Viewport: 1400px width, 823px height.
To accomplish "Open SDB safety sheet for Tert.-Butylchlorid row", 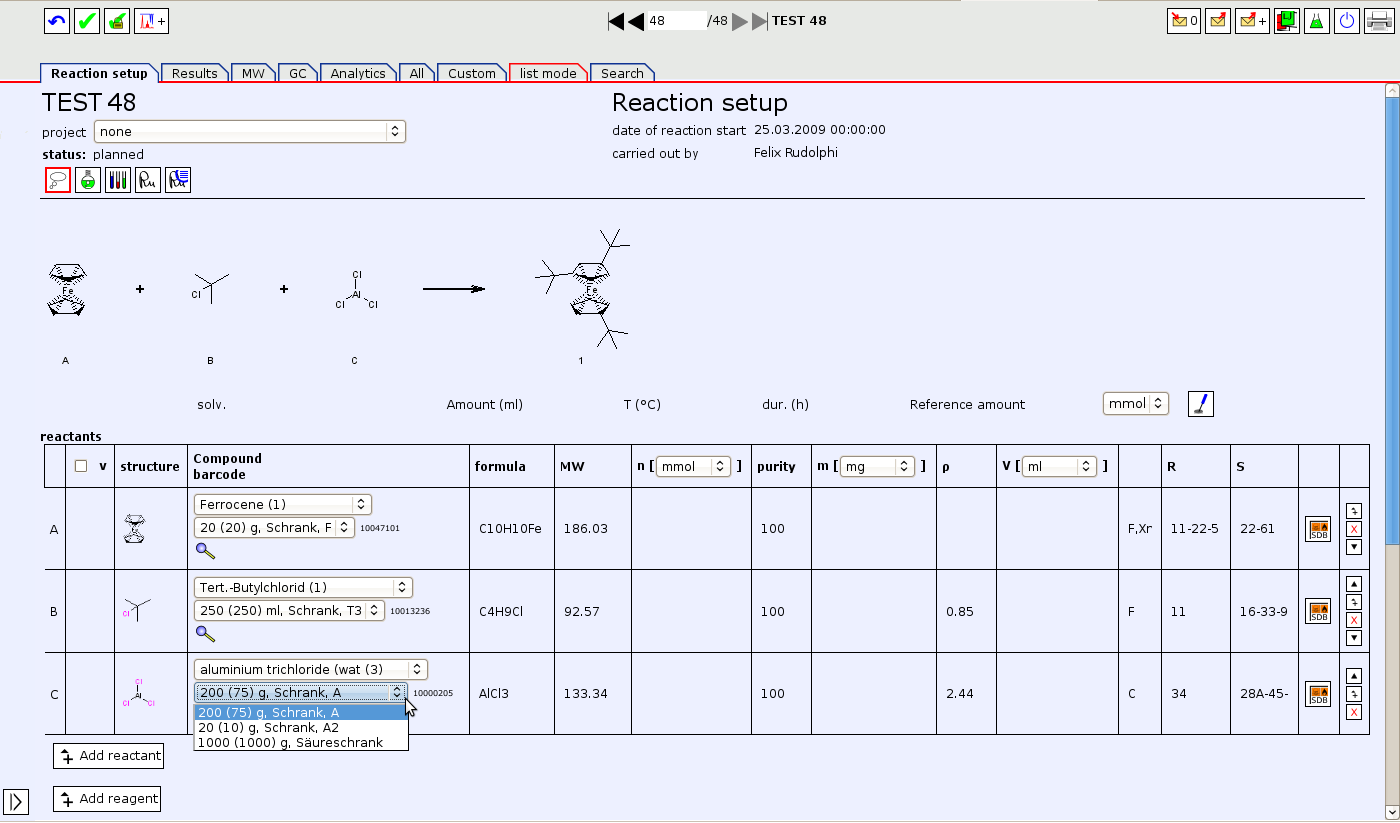I will [x=1318, y=611].
